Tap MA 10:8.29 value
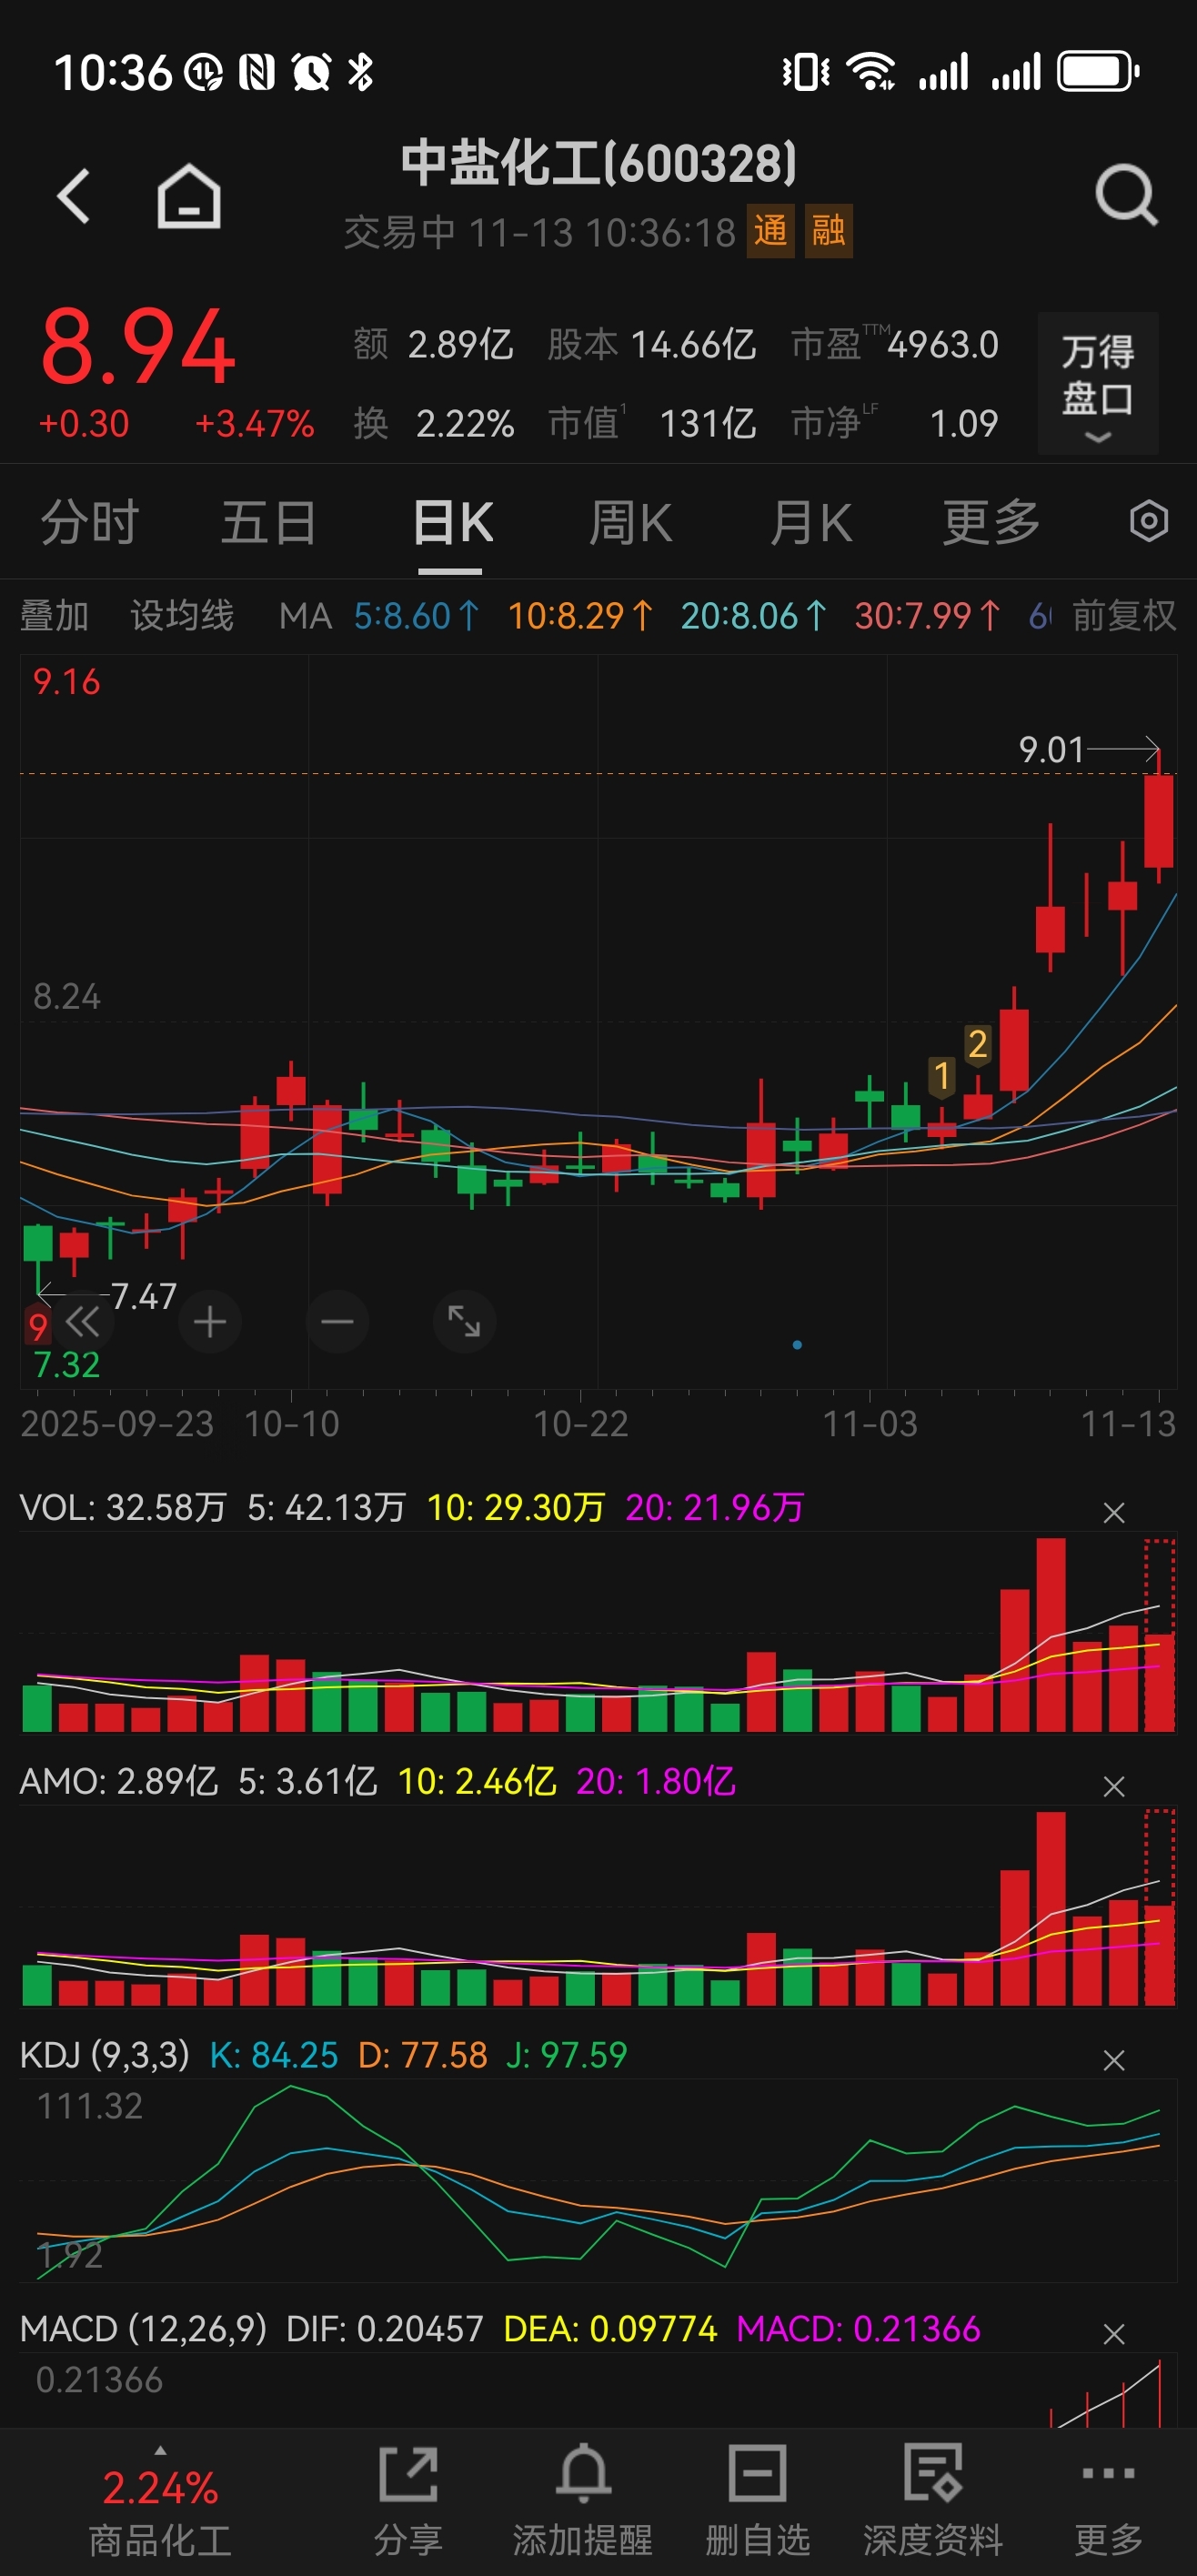 (x=581, y=616)
